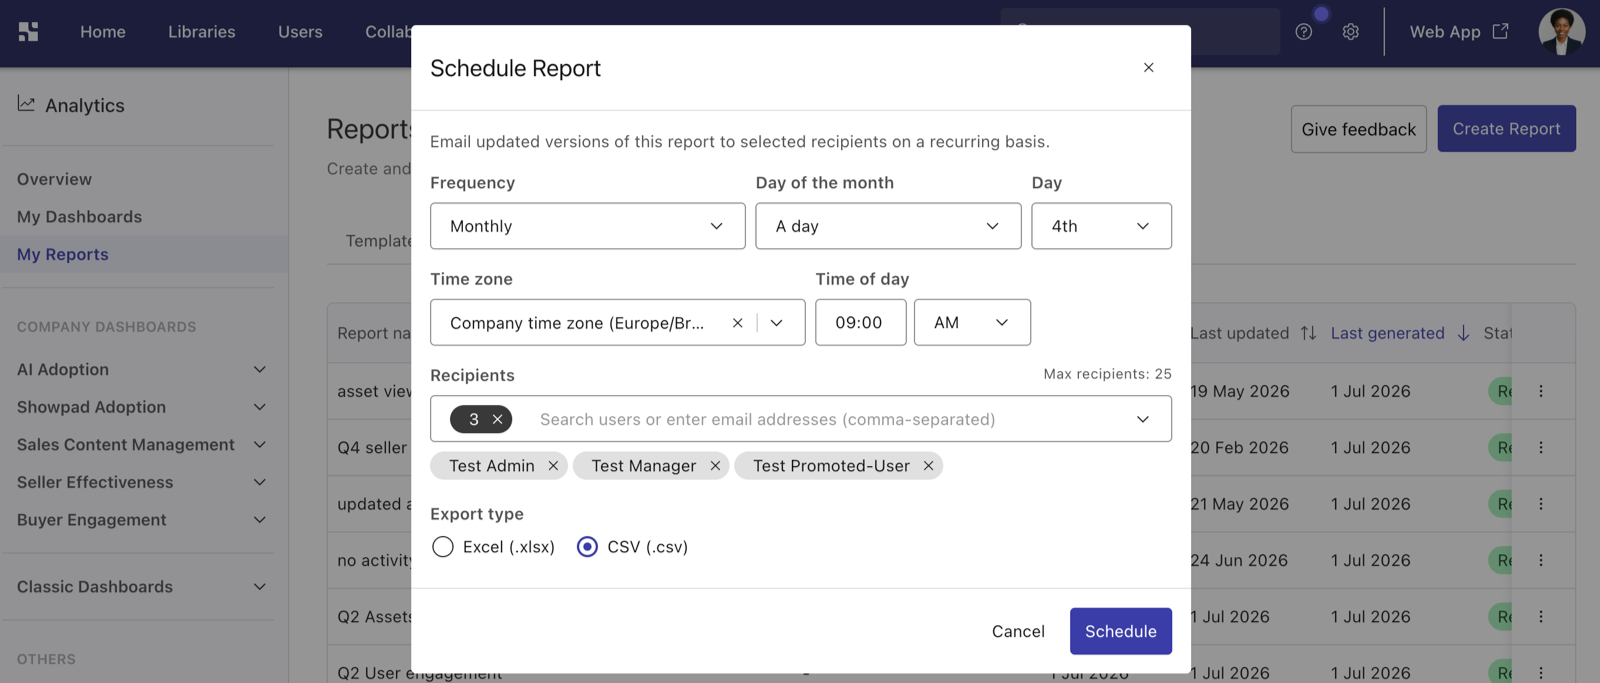Image resolution: width=1600 pixels, height=683 pixels.
Task: Select CSV (.csv) export type
Action: point(587,547)
